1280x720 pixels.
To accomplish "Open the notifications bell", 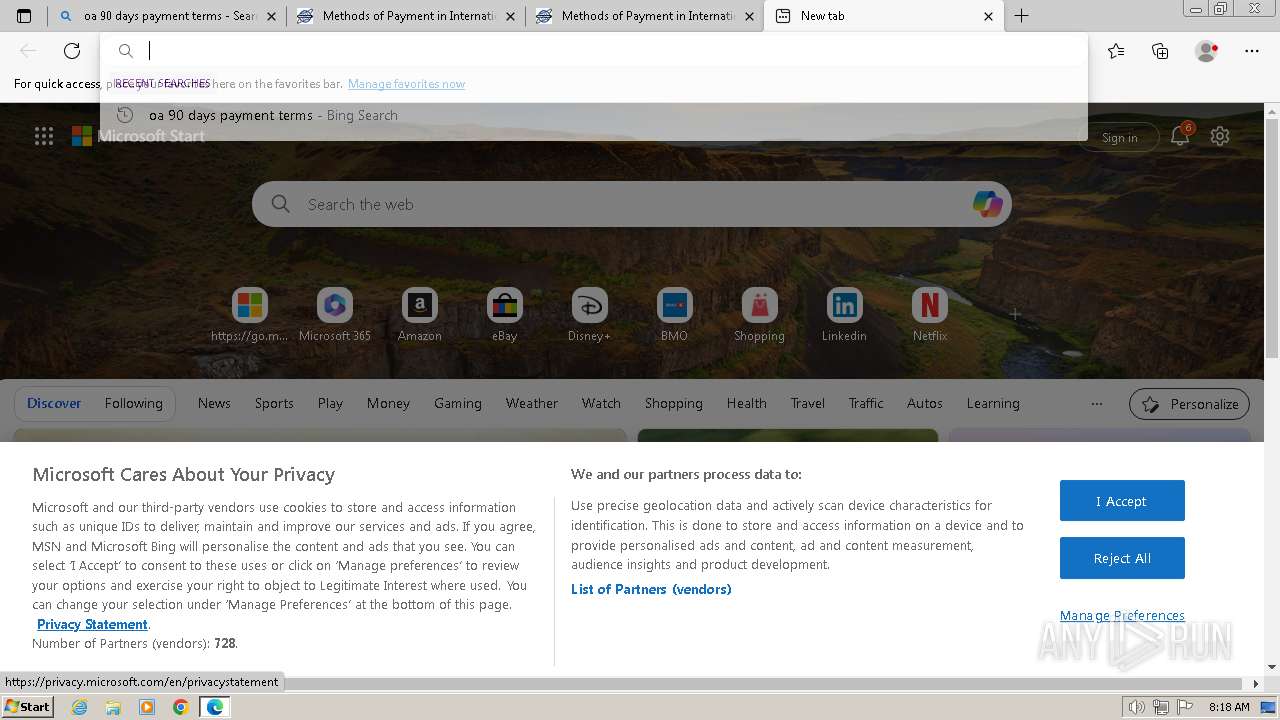I will [x=1180, y=137].
